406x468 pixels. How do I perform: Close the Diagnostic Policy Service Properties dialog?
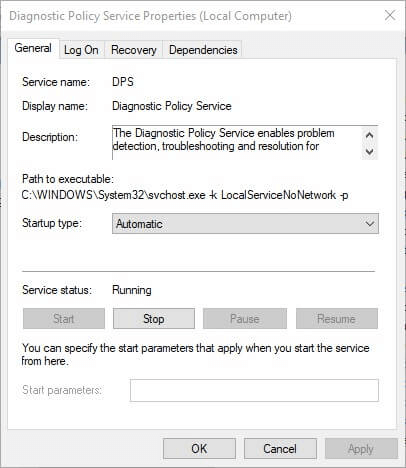390,15
